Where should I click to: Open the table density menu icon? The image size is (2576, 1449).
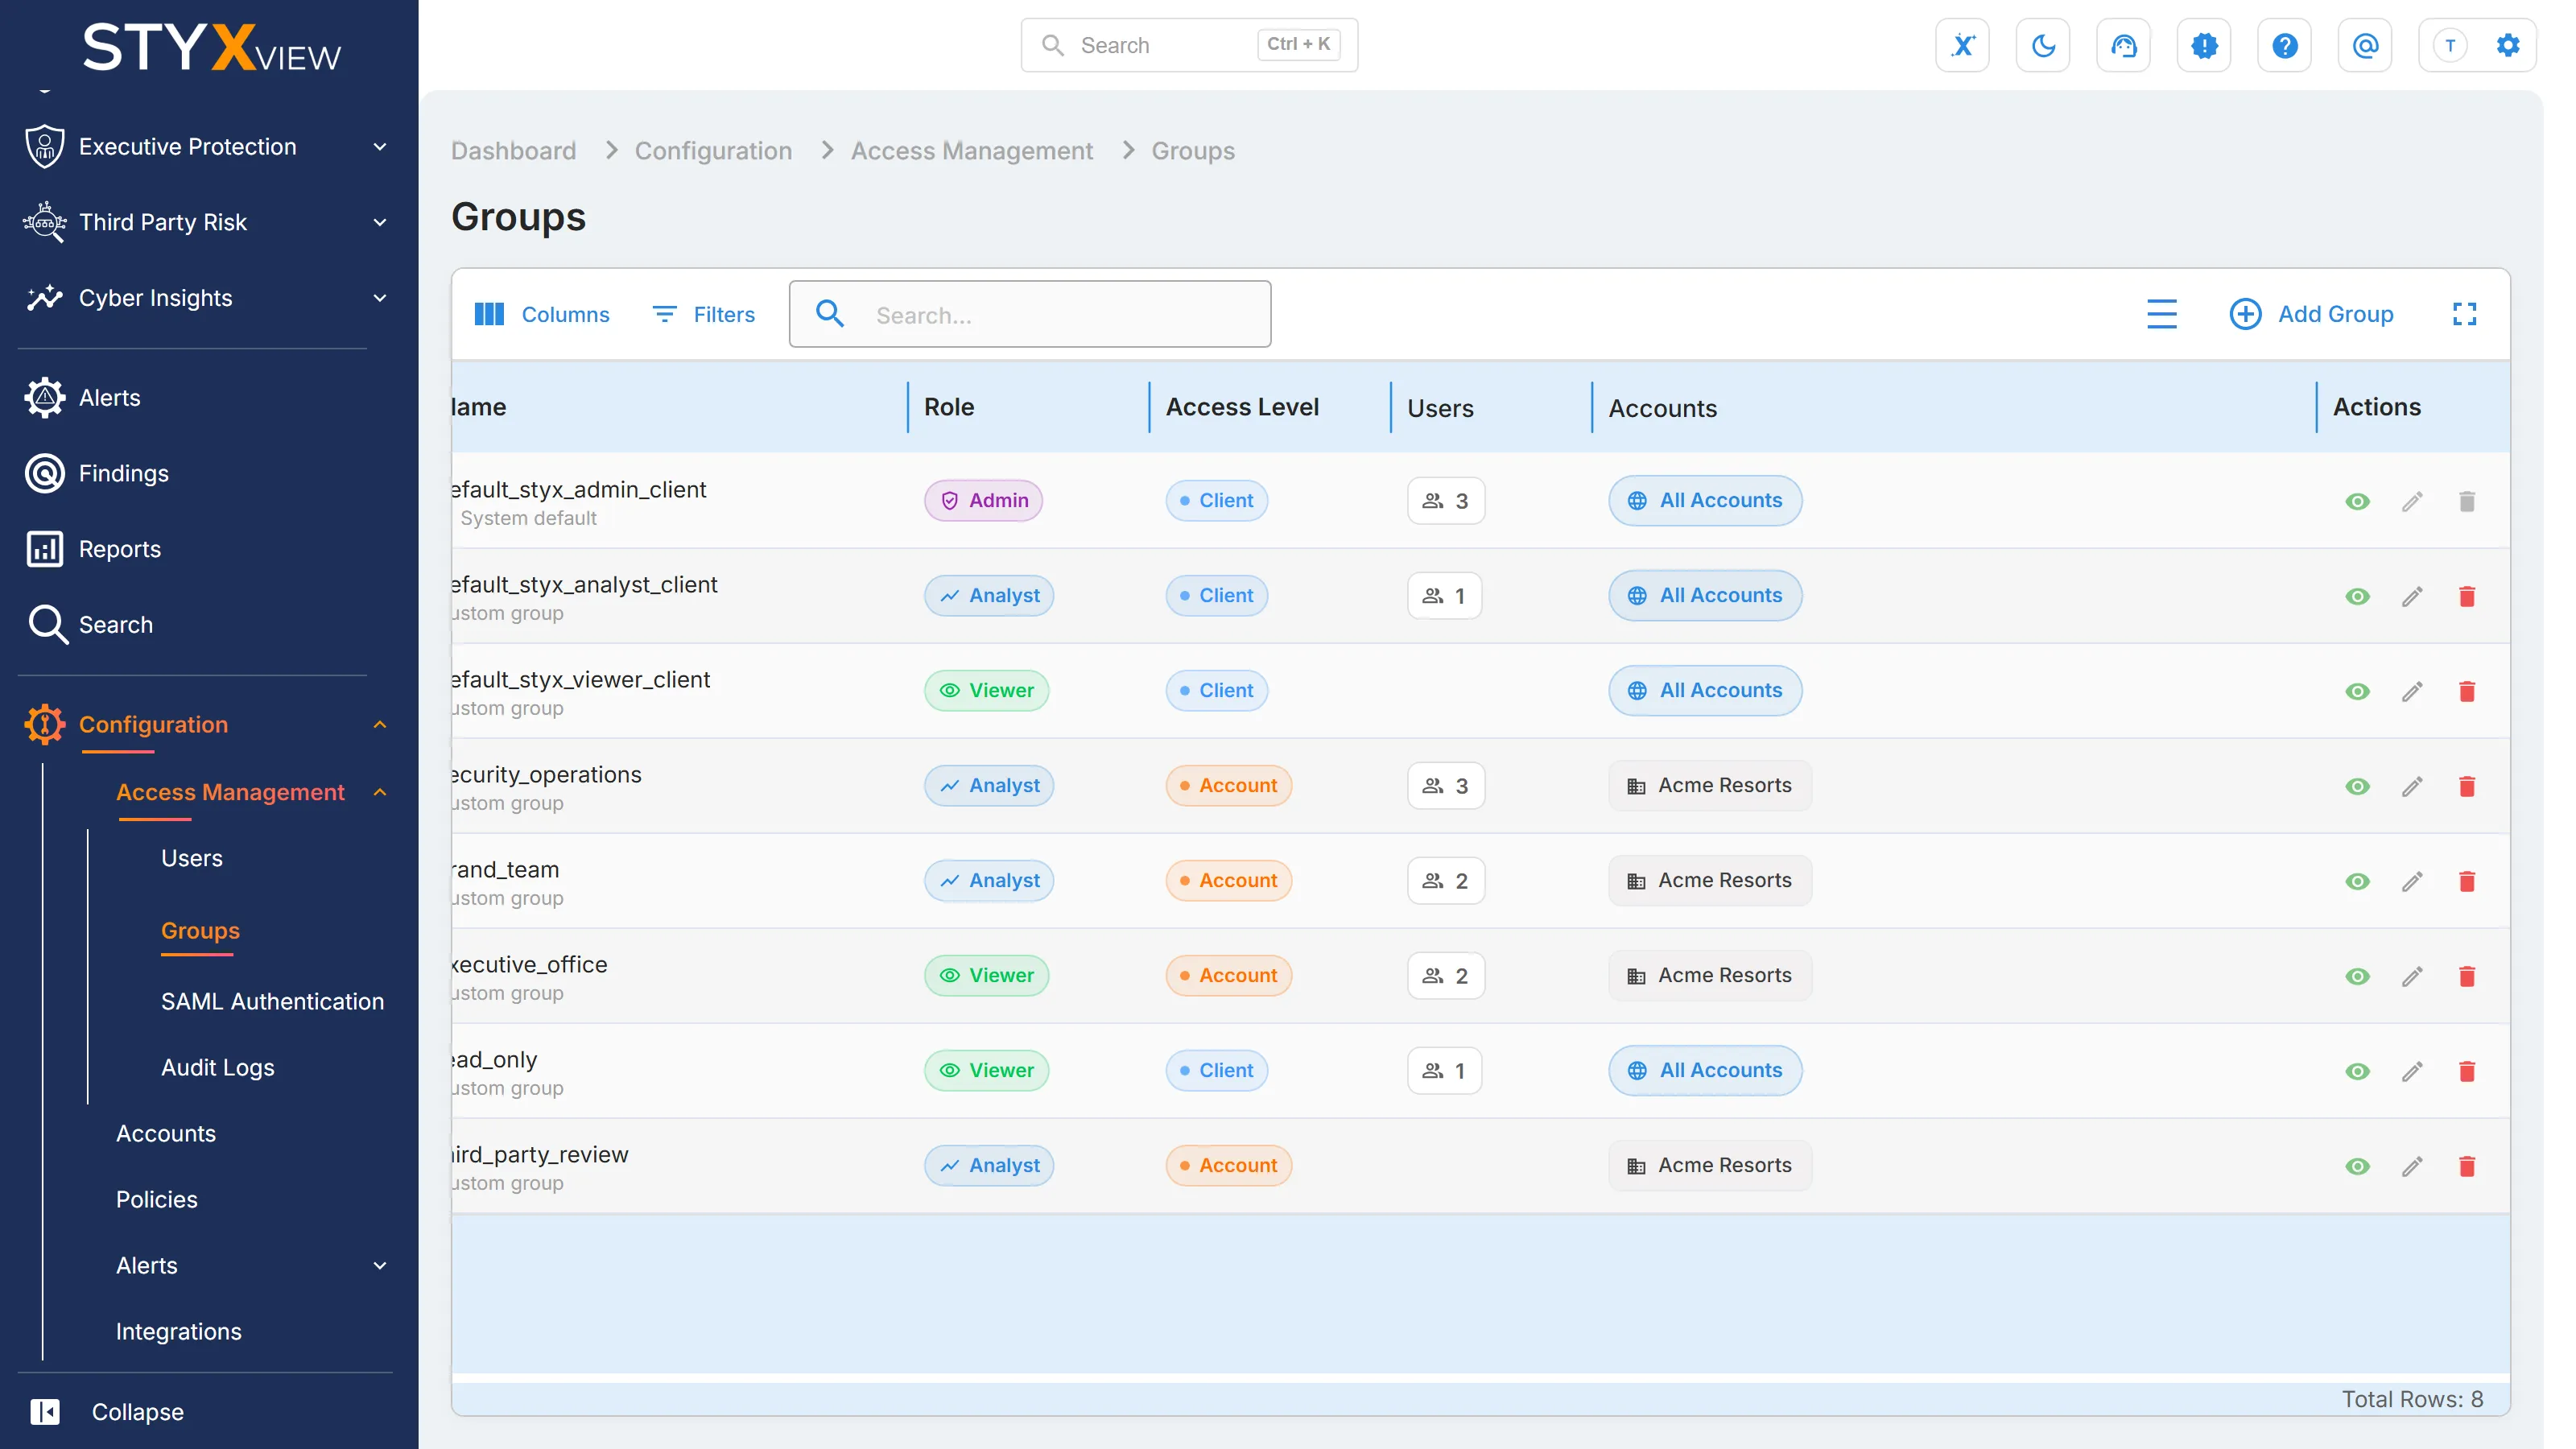[x=2161, y=314]
